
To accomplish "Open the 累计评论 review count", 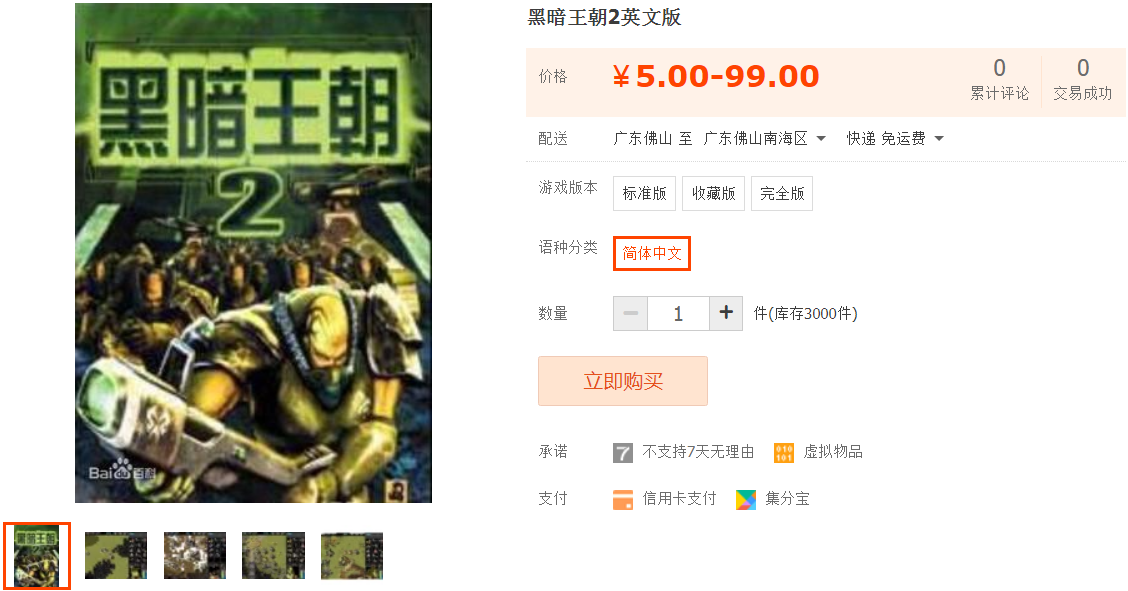I will (999, 79).
